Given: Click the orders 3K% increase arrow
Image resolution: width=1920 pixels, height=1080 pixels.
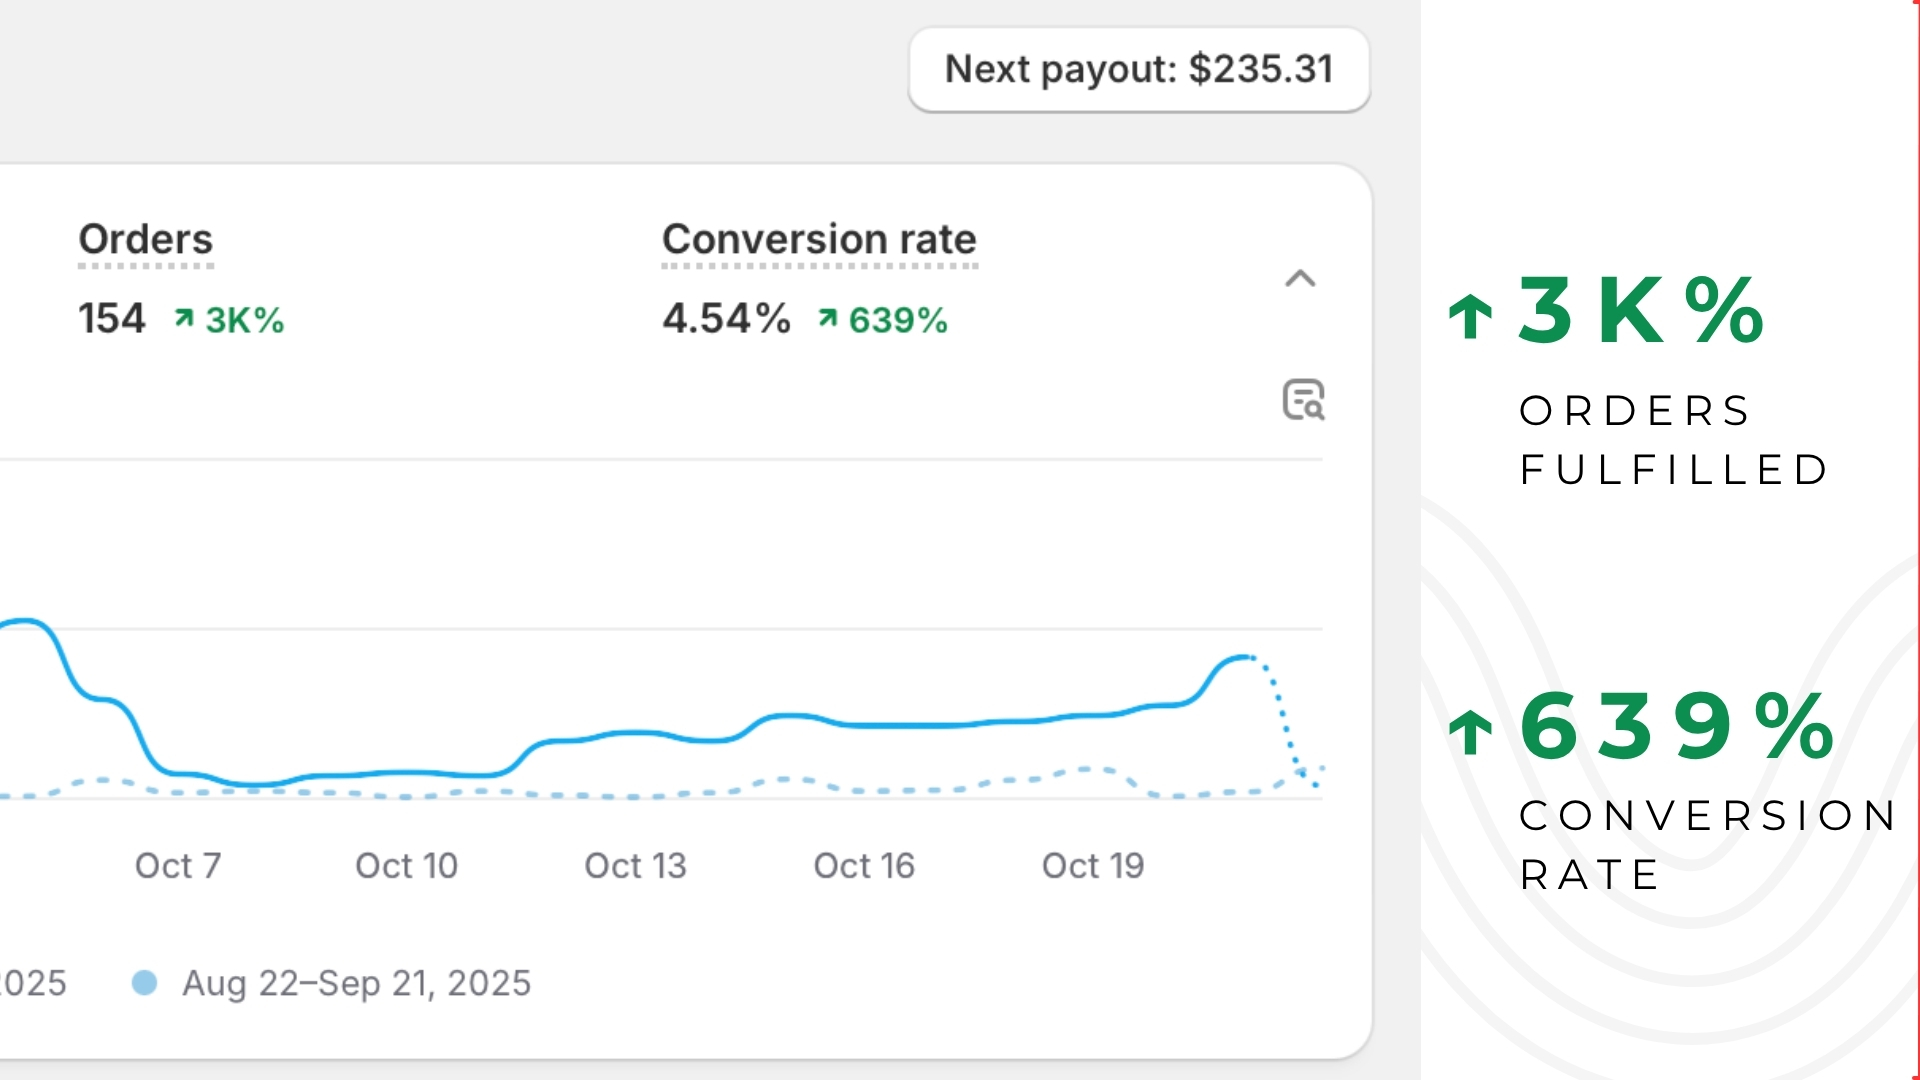Looking at the screenshot, I should (184, 319).
